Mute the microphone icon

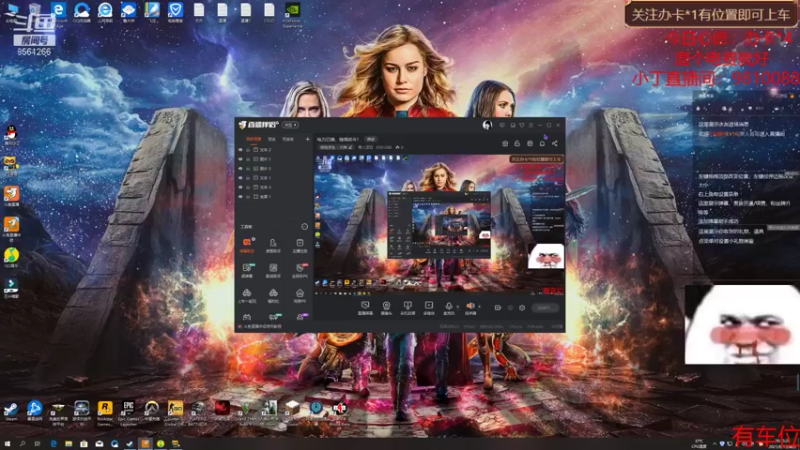click(x=448, y=307)
